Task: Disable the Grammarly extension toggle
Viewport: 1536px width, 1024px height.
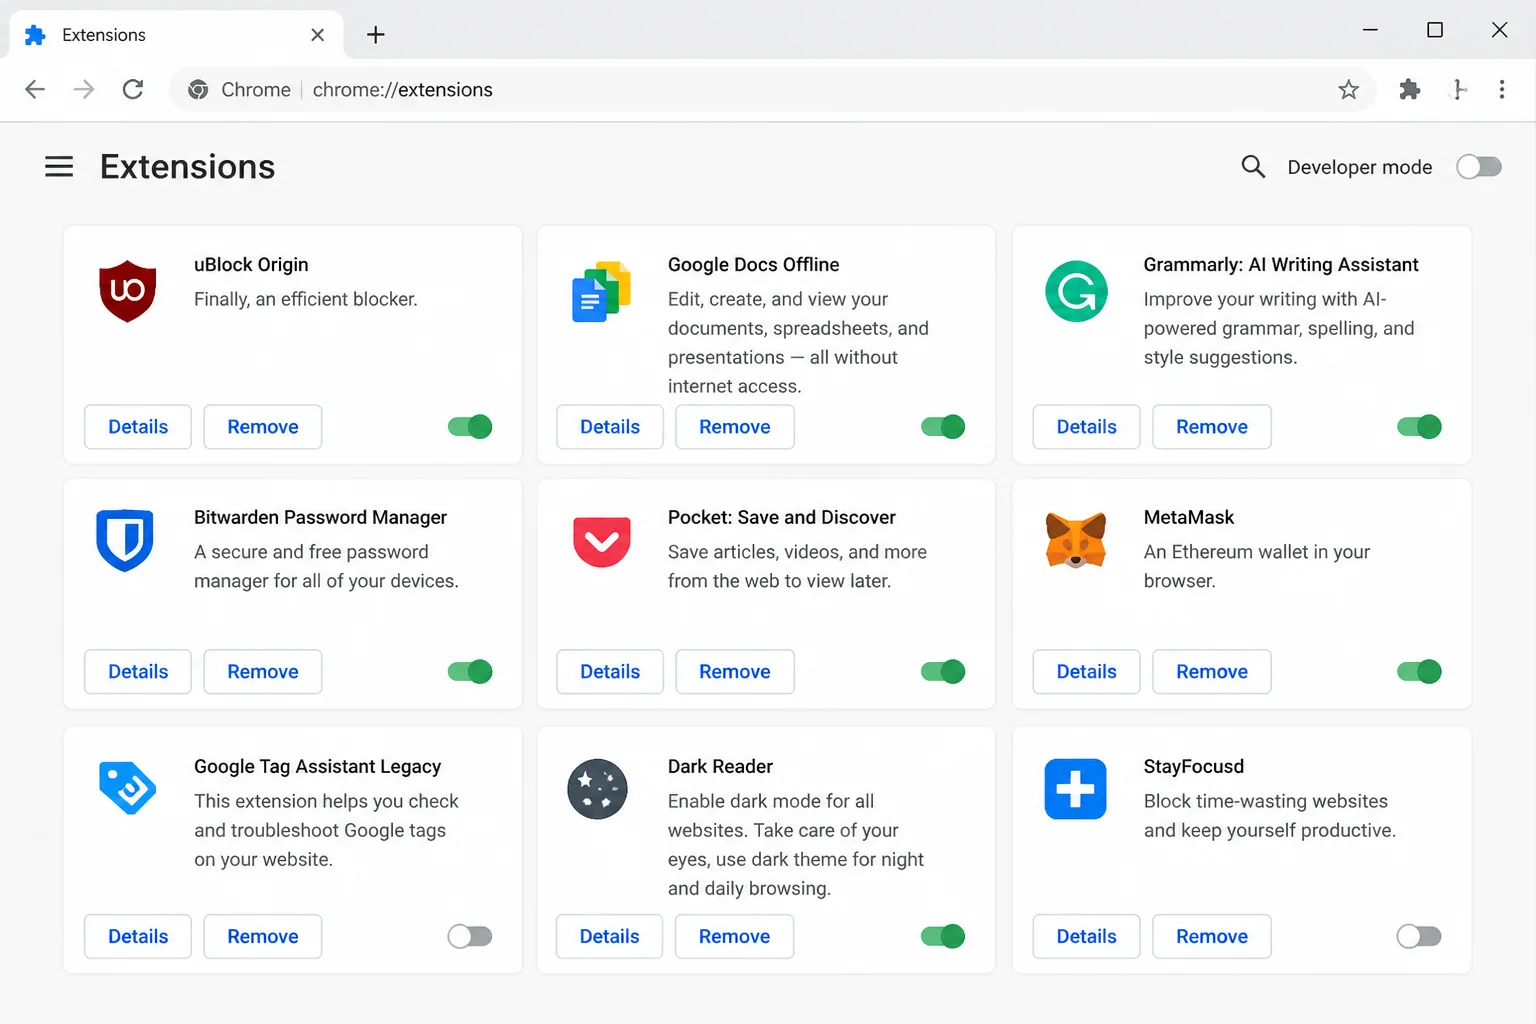Action: [1419, 427]
